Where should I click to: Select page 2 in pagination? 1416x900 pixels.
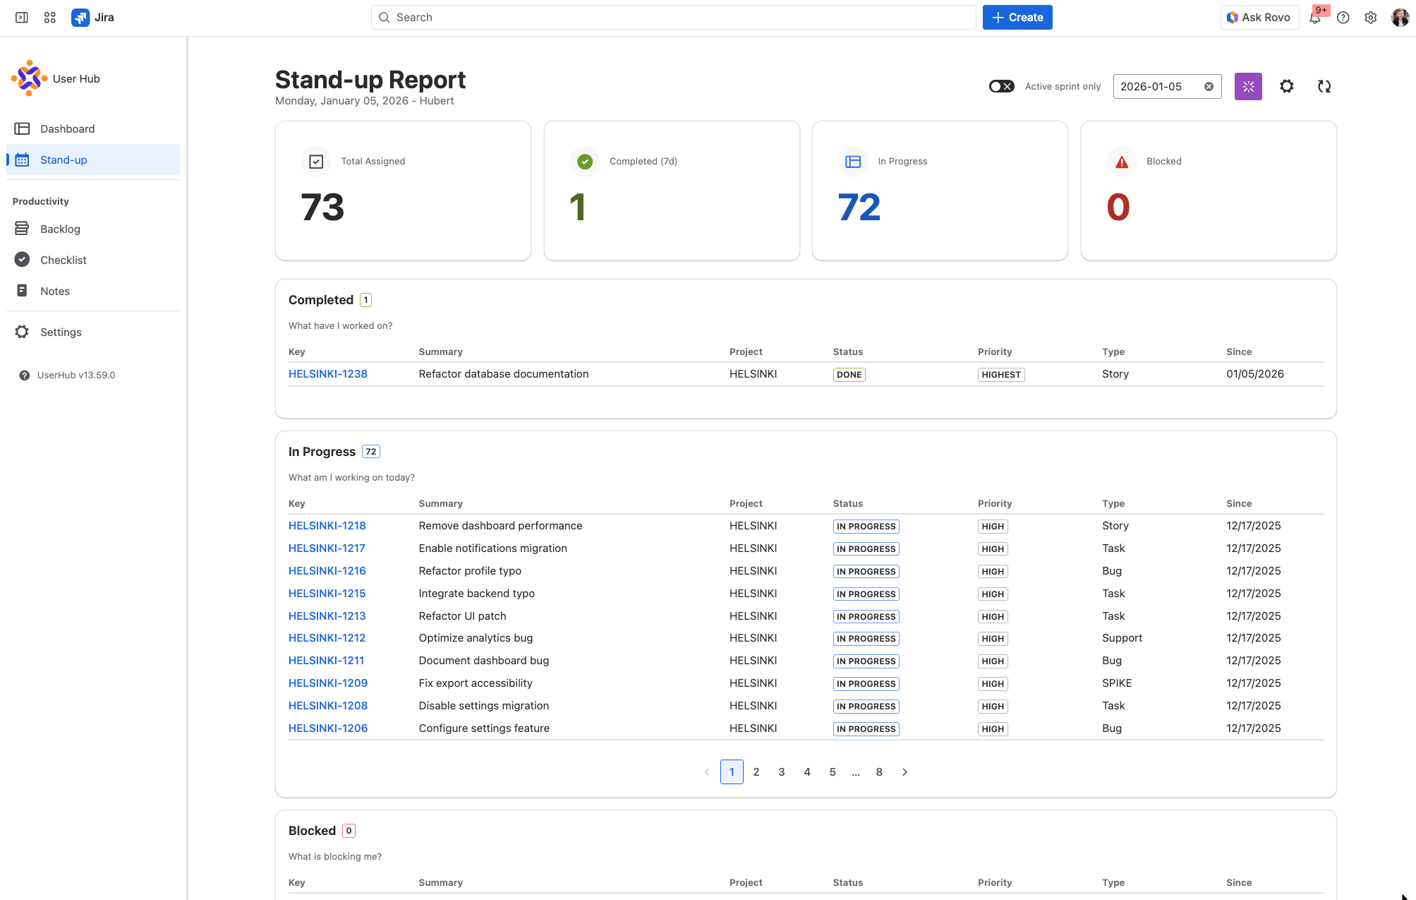pos(756,772)
